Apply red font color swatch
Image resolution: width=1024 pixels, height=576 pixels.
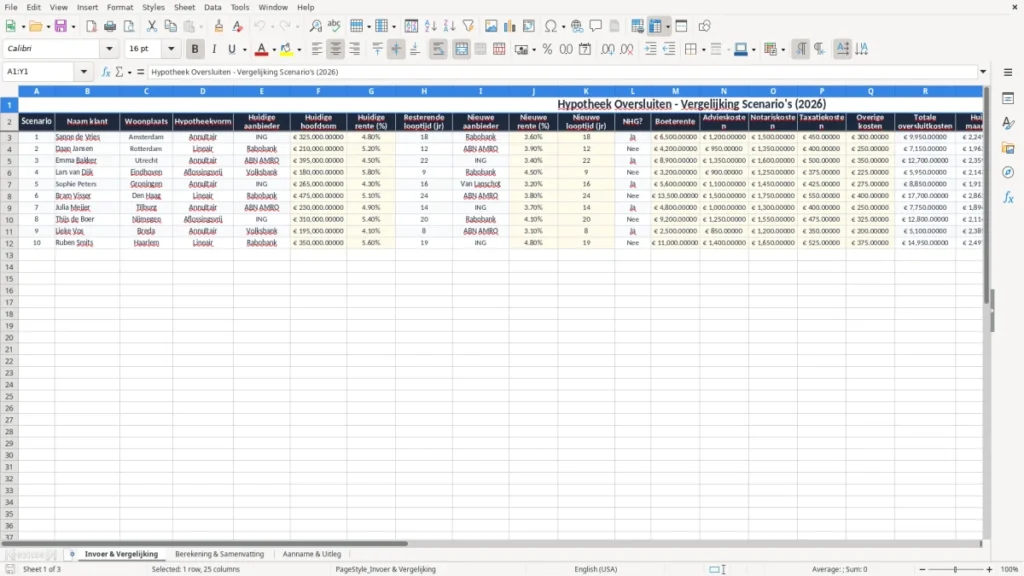point(261,49)
